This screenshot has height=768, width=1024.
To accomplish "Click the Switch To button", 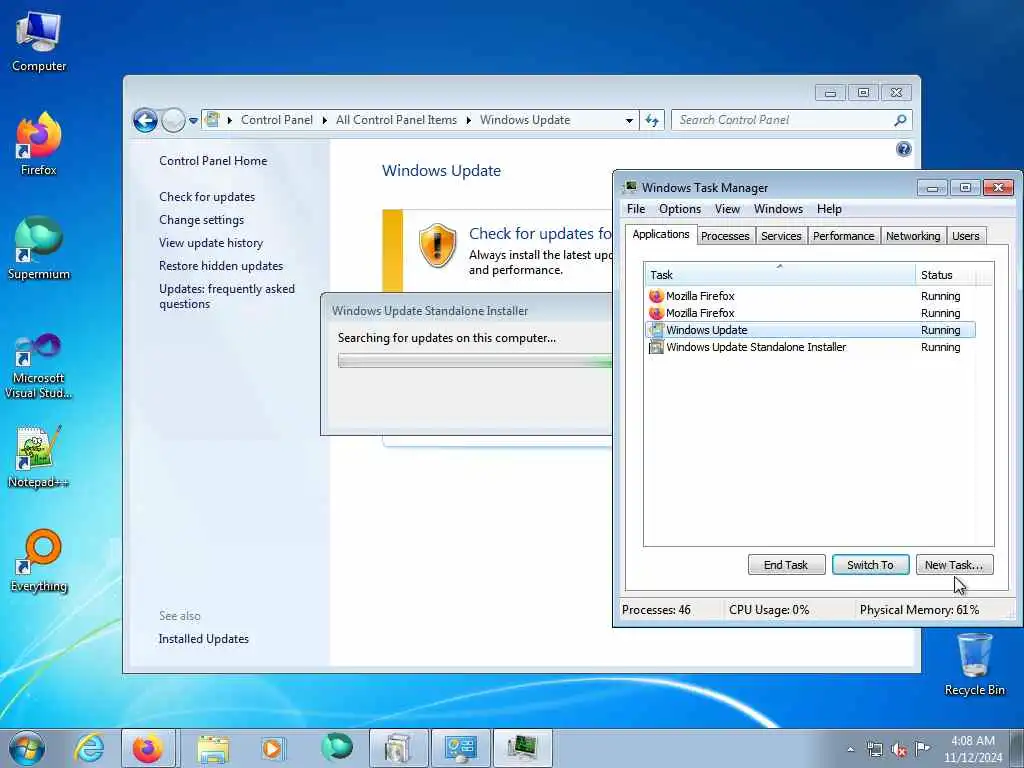I will click(870, 565).
